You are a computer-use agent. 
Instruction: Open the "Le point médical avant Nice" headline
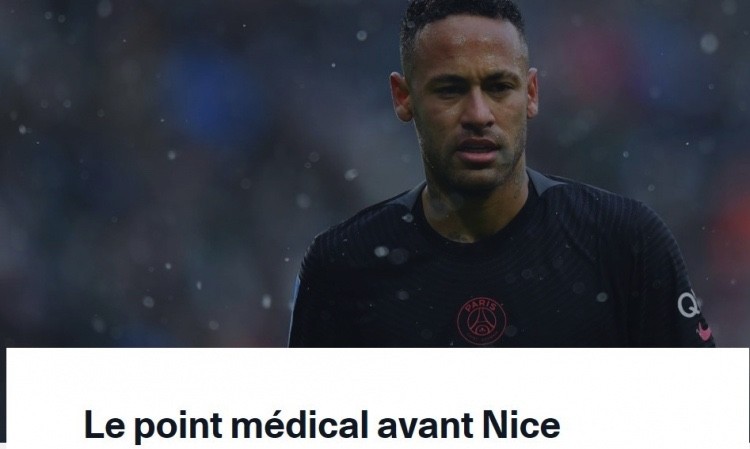click(x=321, y=425)
